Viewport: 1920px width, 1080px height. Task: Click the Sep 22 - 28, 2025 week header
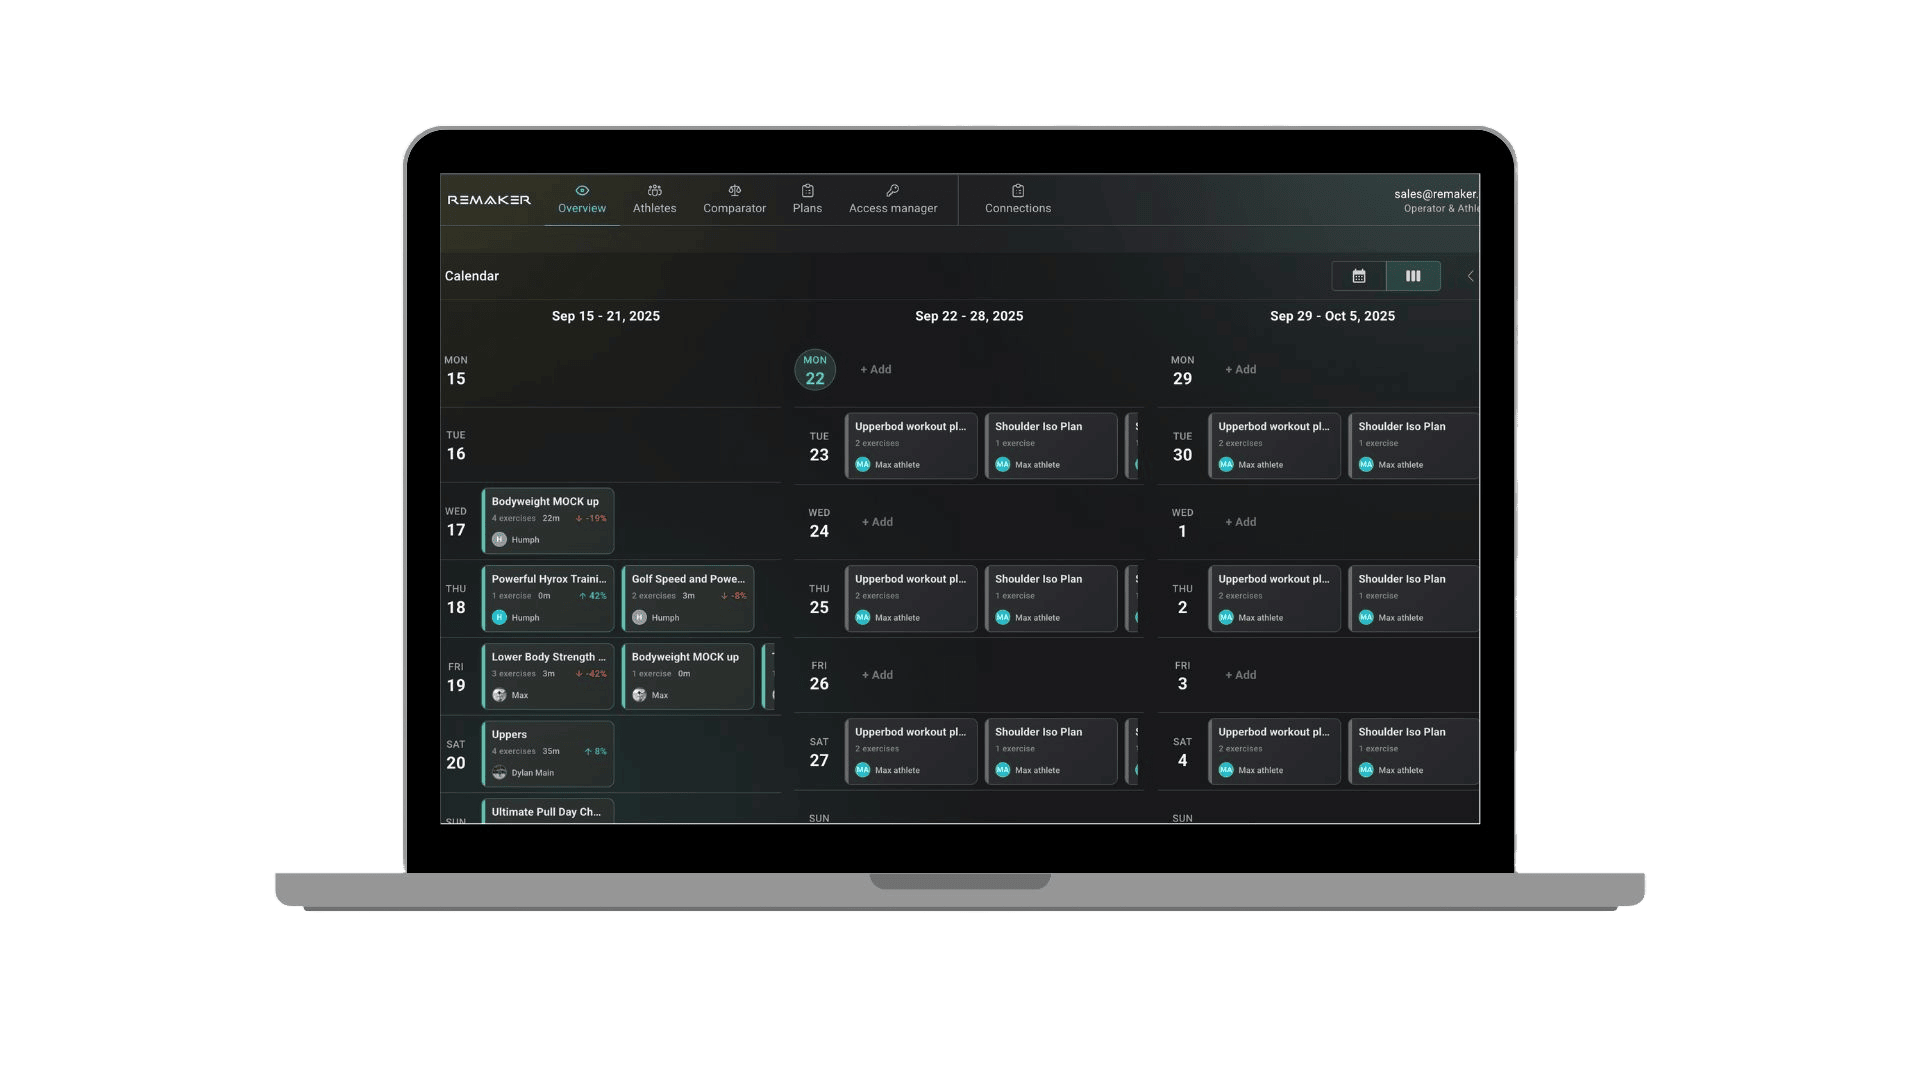[x=969, y=316]
